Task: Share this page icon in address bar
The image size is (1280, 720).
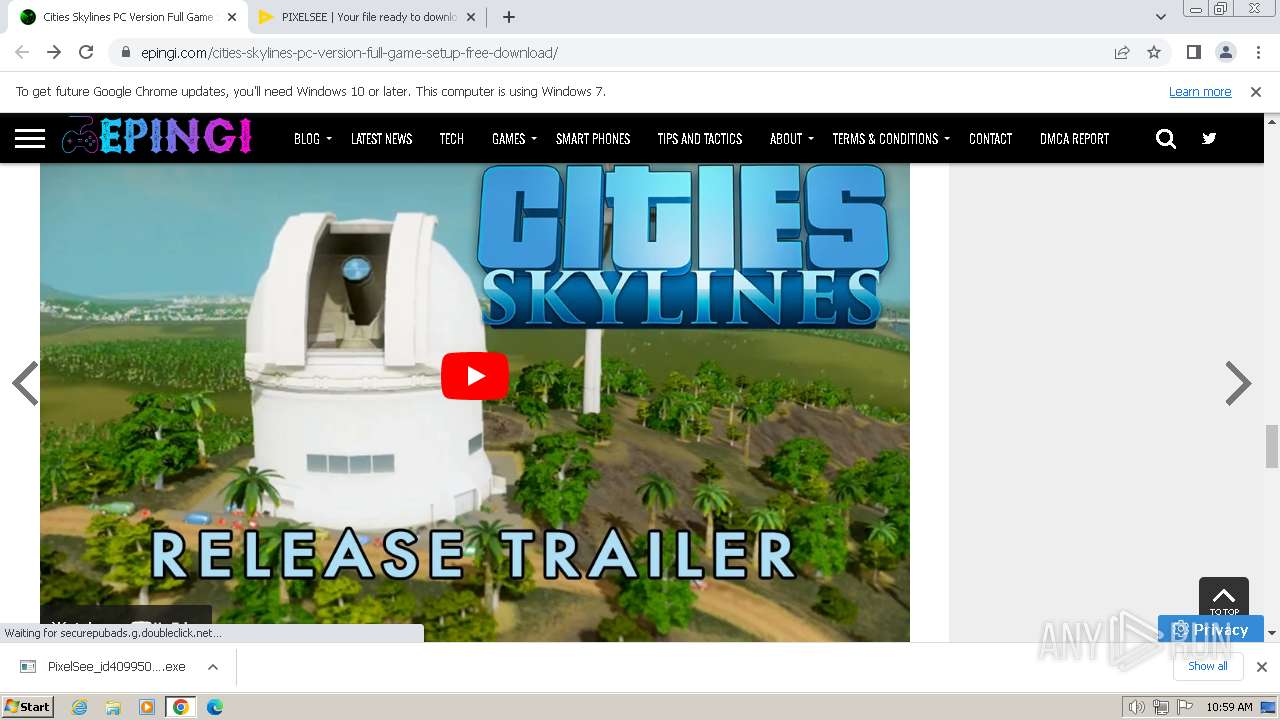Action: (1122, 53)
